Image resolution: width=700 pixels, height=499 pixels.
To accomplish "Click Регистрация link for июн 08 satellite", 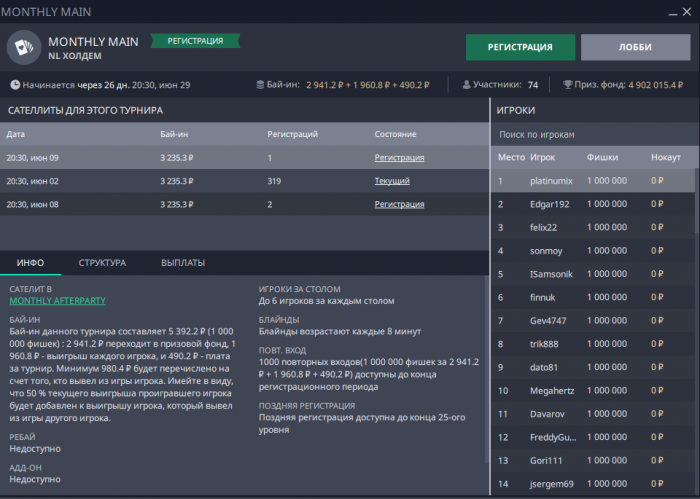I will pos(399,204).
